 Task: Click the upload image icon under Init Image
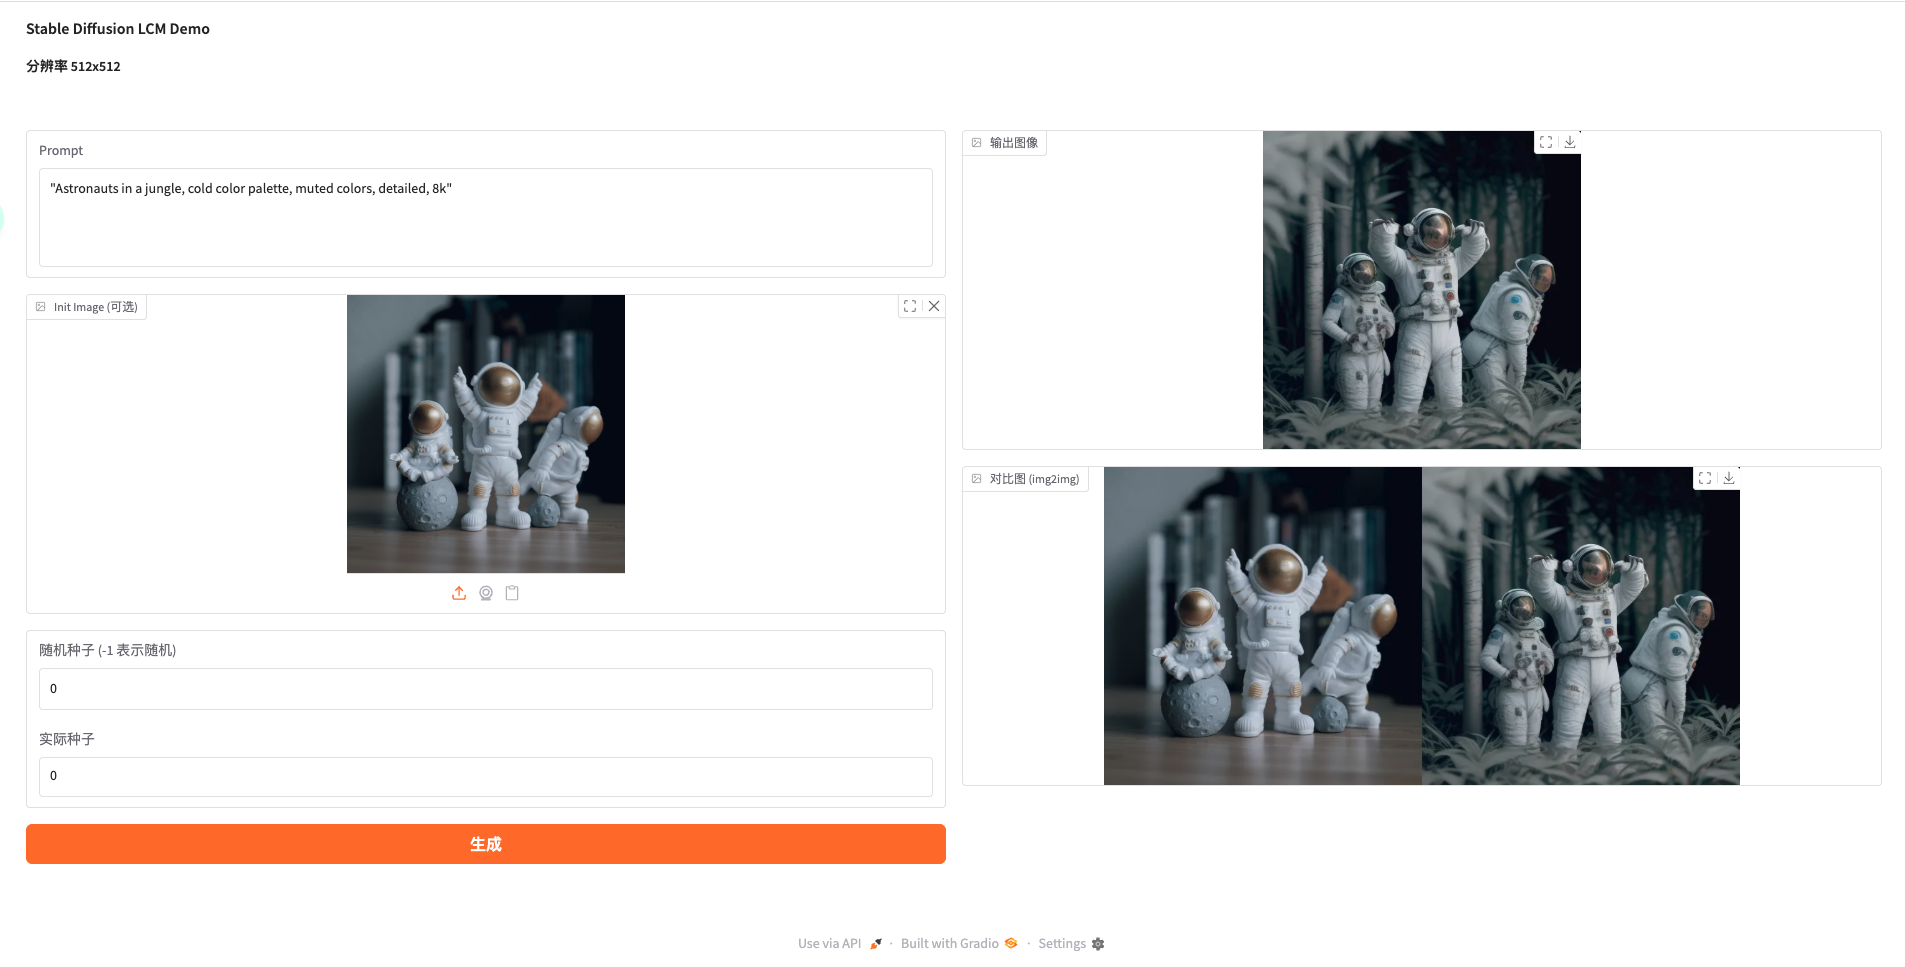459,593
